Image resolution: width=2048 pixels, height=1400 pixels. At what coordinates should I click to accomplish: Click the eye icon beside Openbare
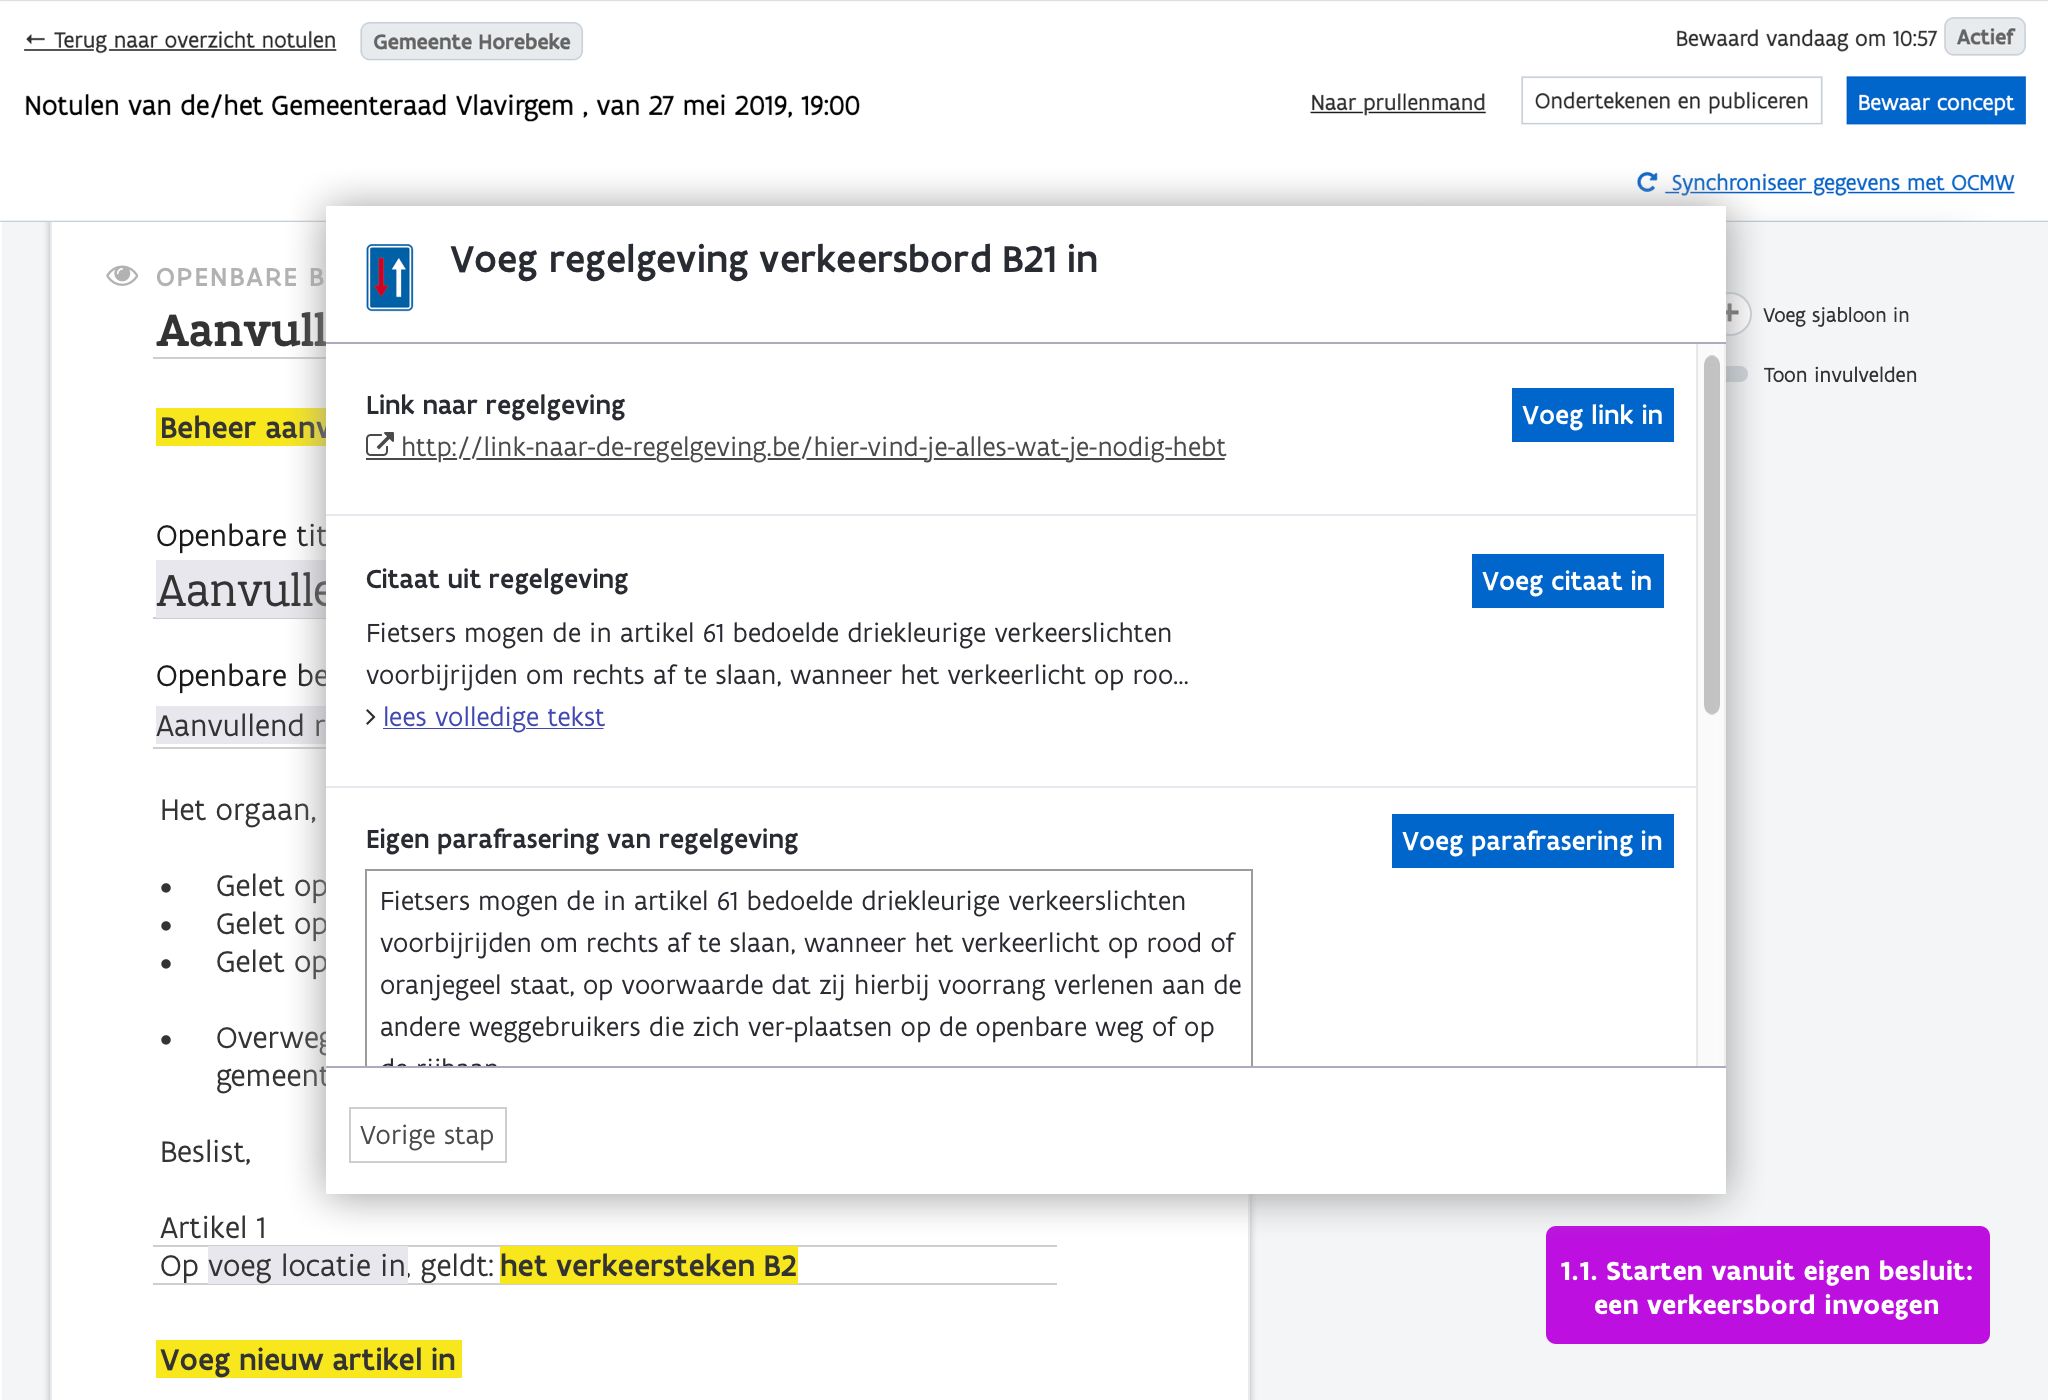point(122,276)
